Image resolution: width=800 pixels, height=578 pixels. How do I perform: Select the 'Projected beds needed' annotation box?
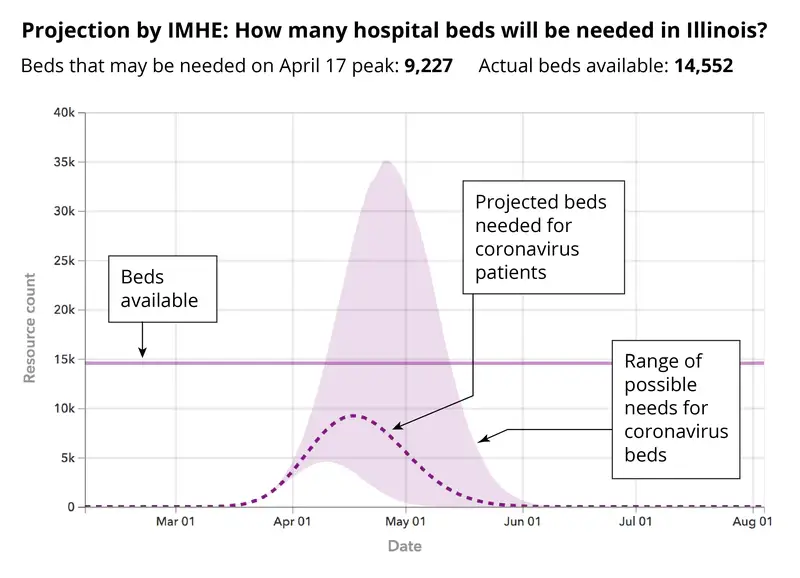tap(543, 236)
